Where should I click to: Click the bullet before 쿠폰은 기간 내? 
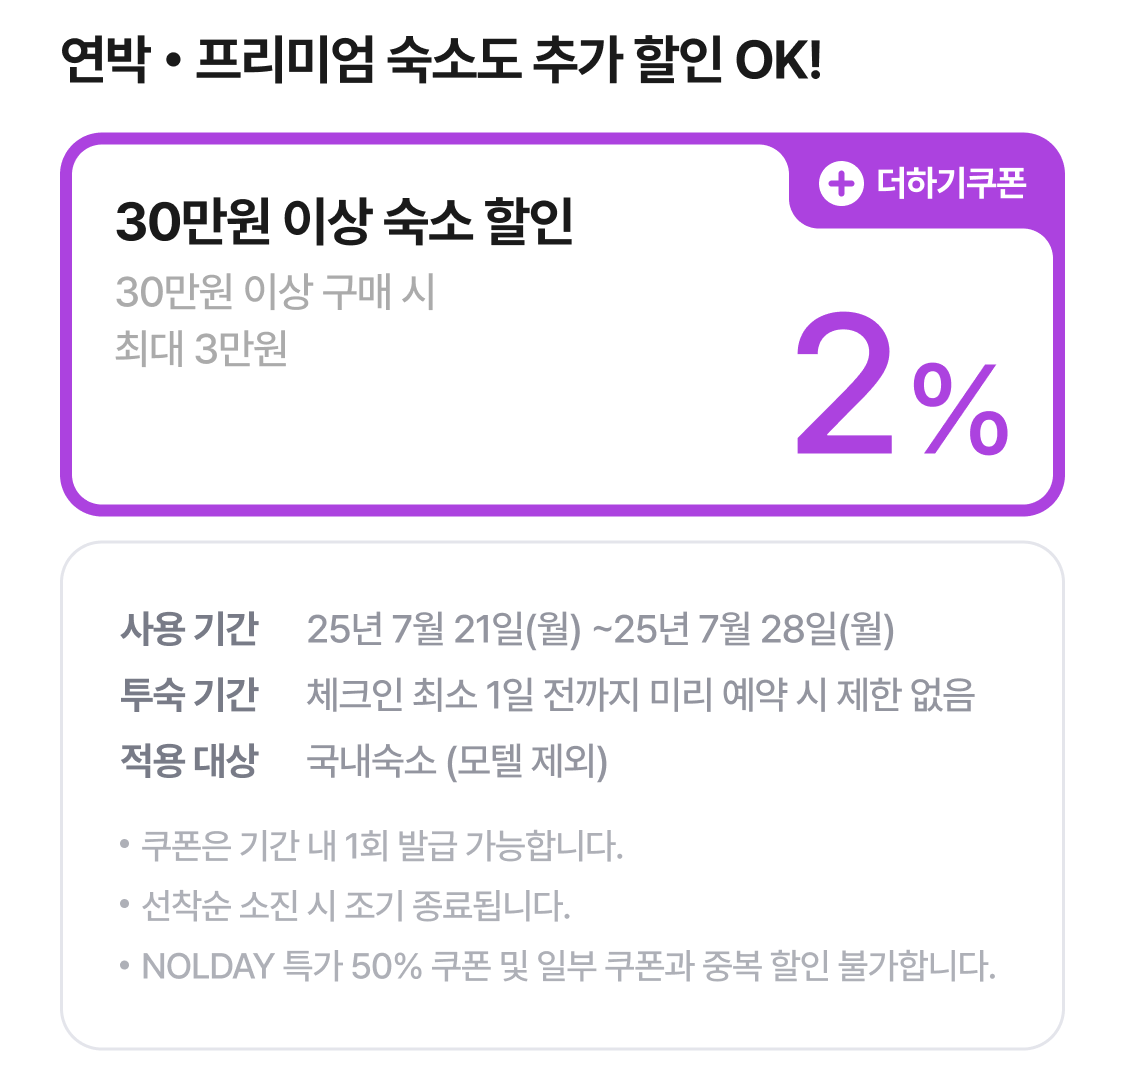click(125, 844)
